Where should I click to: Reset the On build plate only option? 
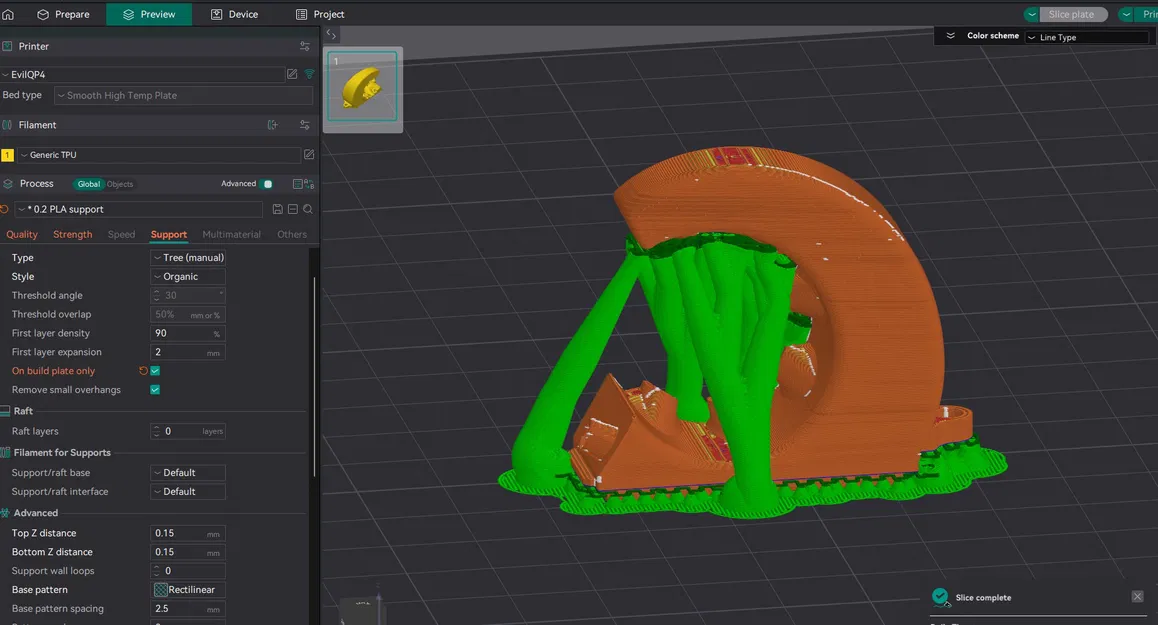pos(143,371)
